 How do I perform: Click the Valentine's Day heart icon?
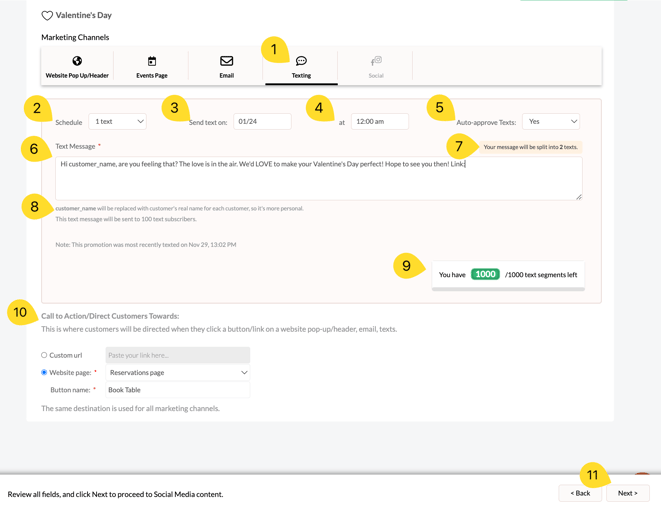[x=47, y=16]
